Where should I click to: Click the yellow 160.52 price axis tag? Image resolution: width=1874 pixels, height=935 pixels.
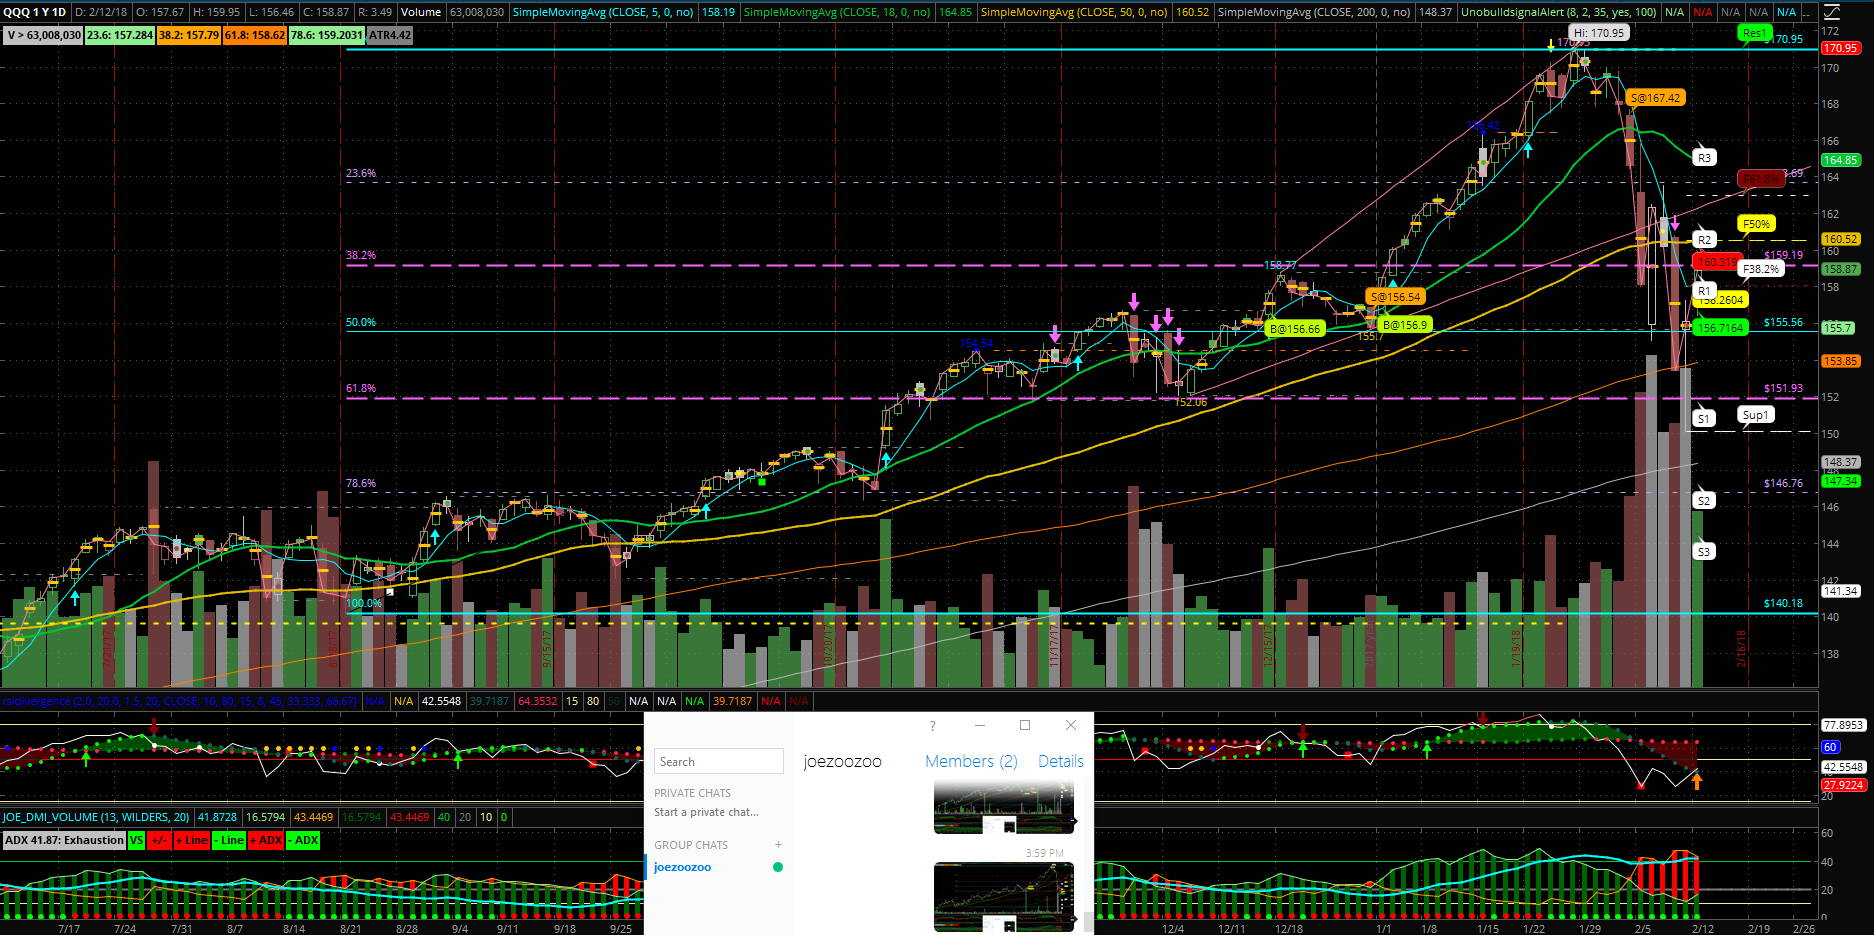[1840, 239]
